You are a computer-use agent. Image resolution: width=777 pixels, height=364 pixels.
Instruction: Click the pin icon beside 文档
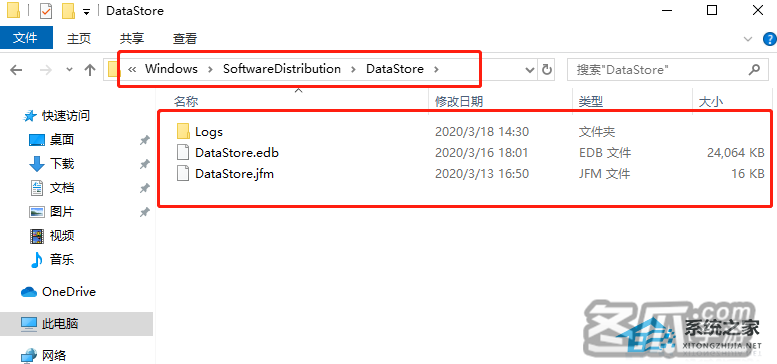coord(145,188)
